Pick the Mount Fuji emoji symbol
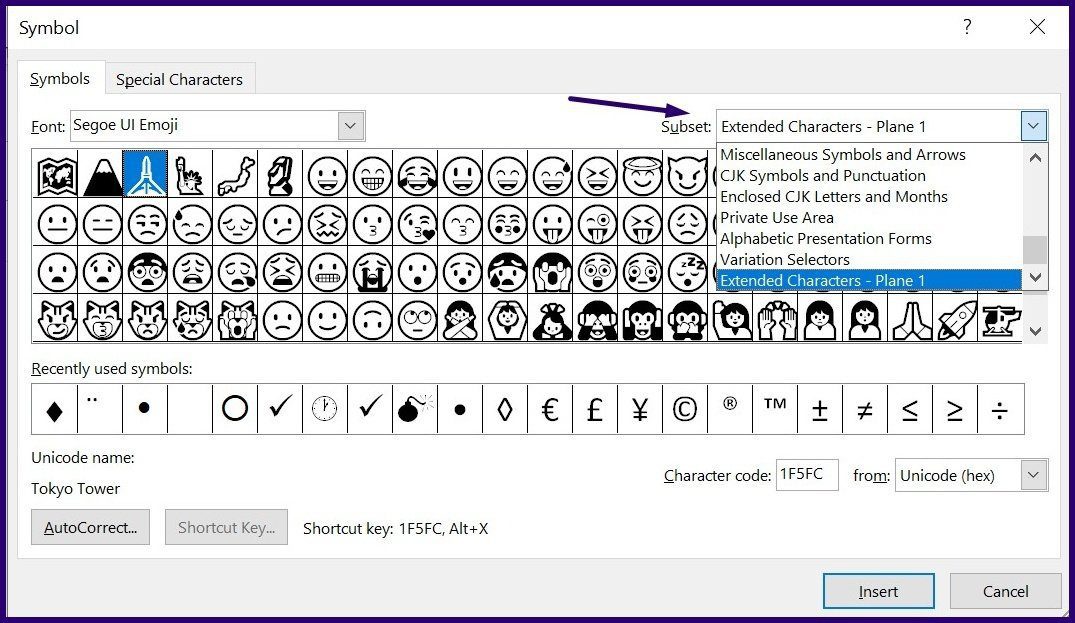This screenshot has height=623, width=1075. pos(100,174)
